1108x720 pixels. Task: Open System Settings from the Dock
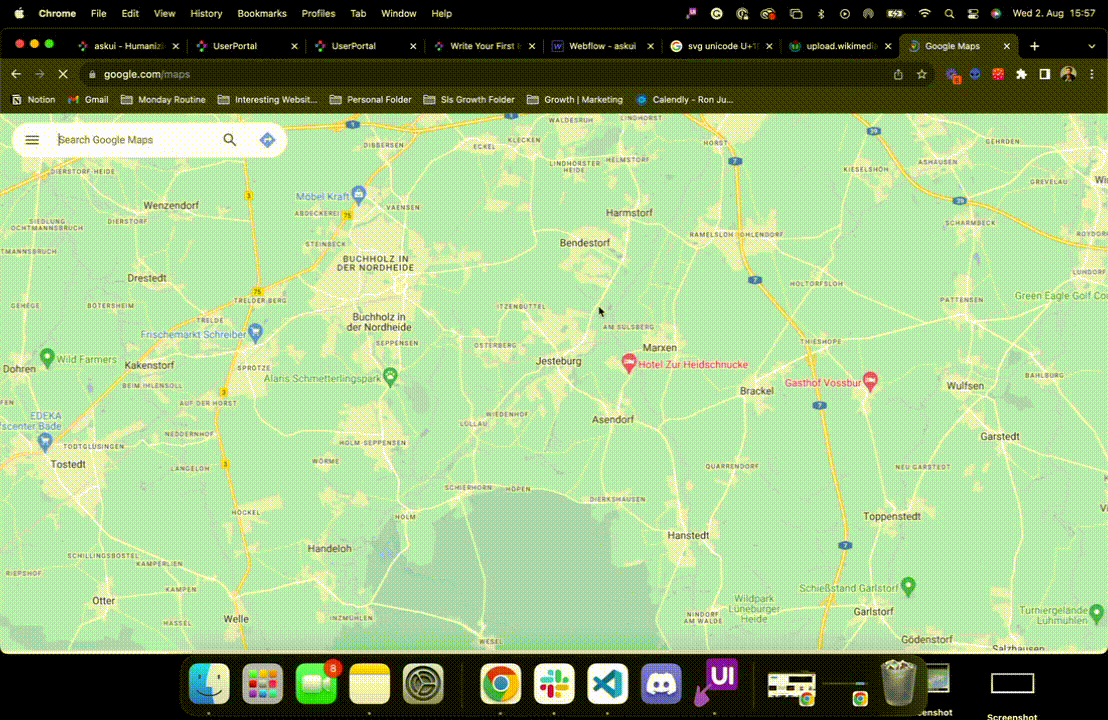[x=423, y=683]
